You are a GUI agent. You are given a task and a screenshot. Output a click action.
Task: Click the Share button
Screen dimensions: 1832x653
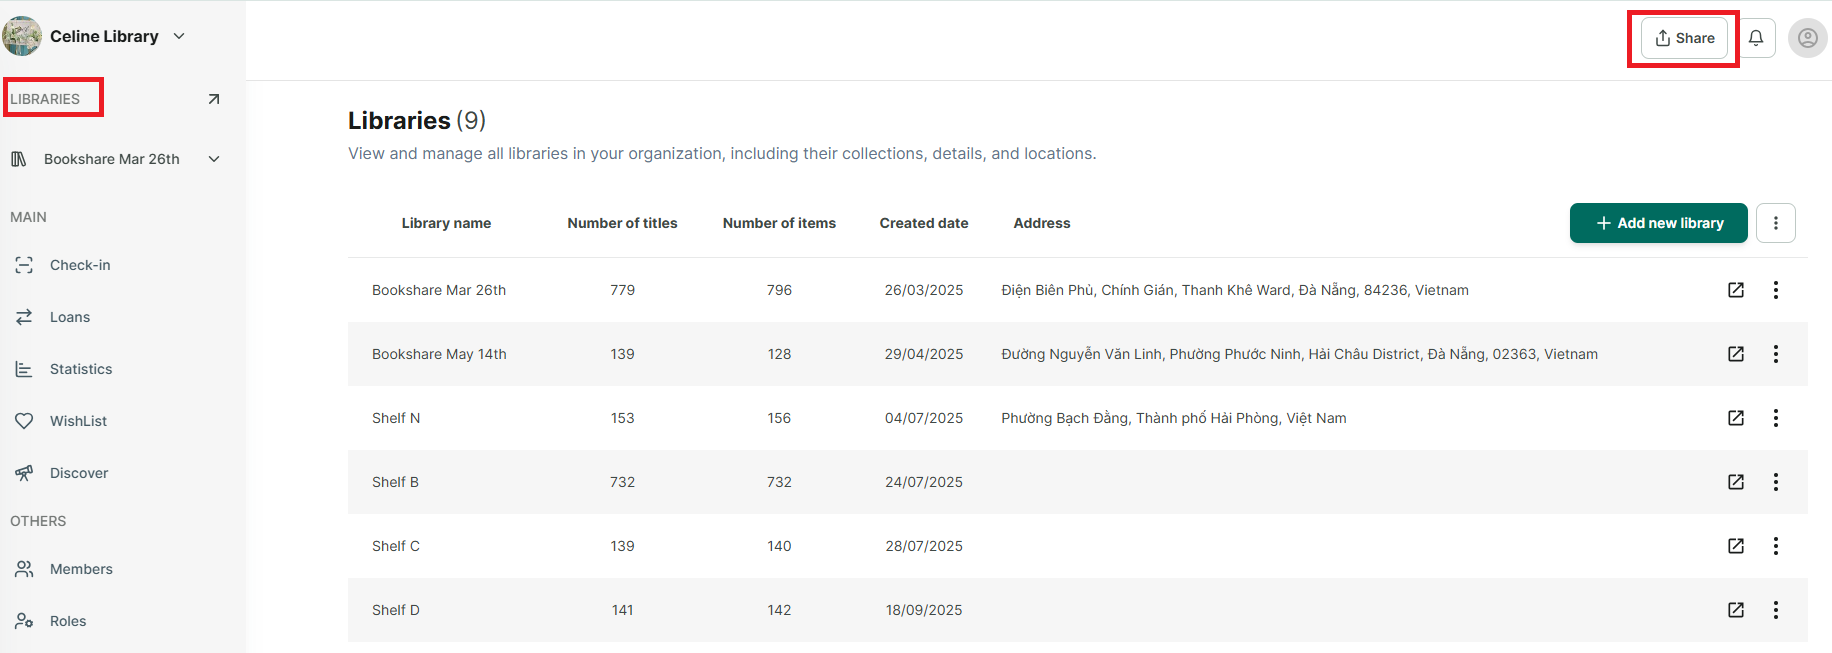tap(1685, 38)
